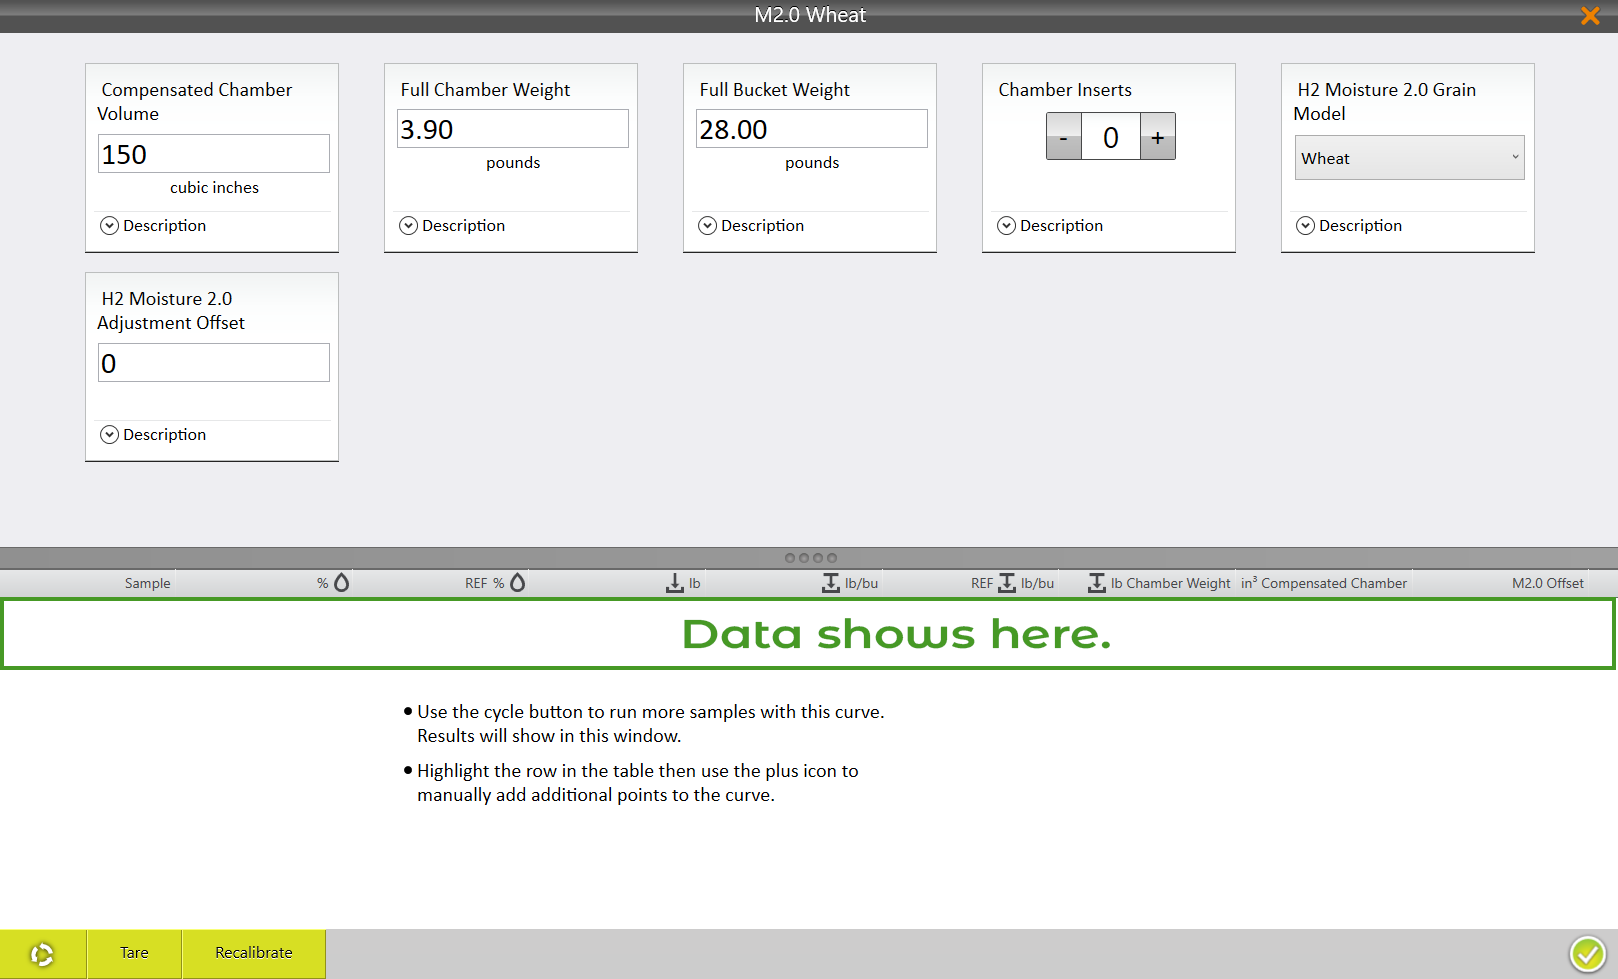Click the Full Bucket Weight input field
Viewport: 1618px width, 979px height.
[811, 129]
